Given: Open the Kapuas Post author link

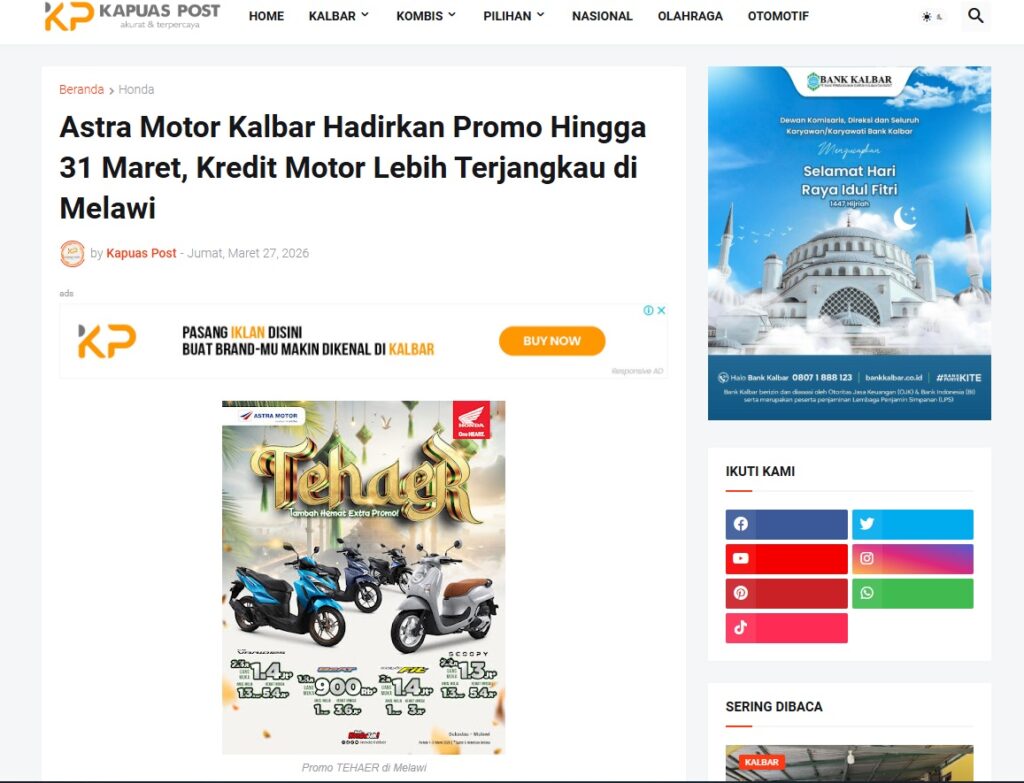Looking at the screenshot, I should click(141, 253).
